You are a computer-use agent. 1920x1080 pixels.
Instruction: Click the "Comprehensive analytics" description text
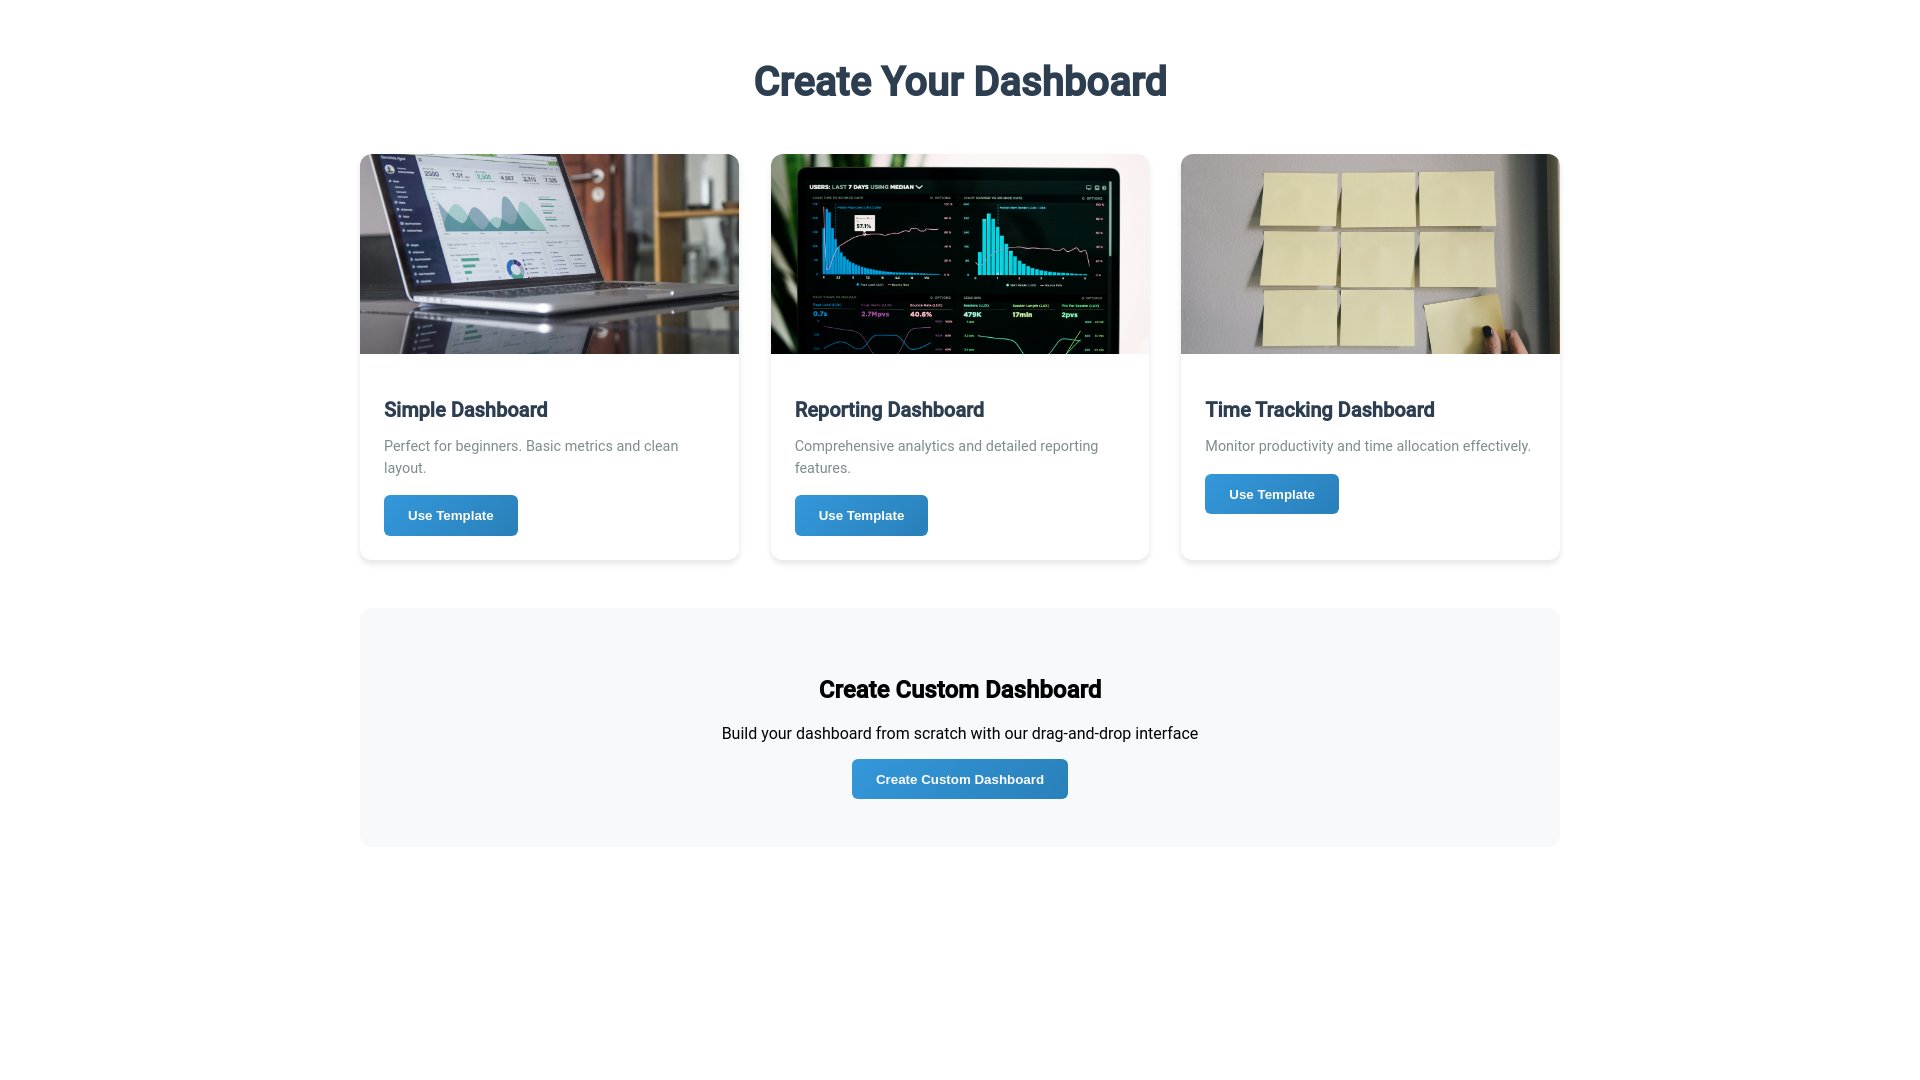pyautogui.click(x=946, y=456)
